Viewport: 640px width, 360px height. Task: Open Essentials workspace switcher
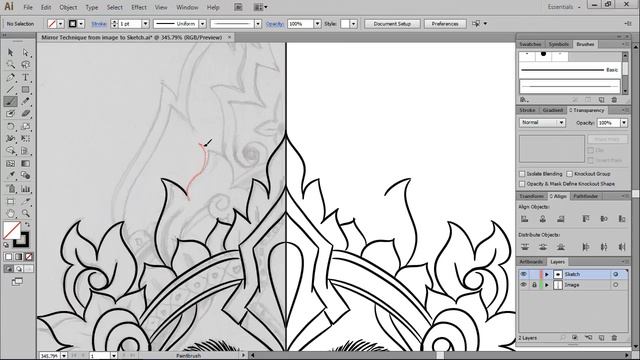[x=565, y=7]
